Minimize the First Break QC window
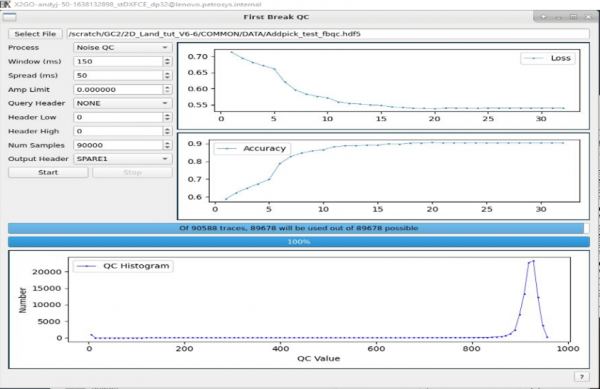This screenshot has height=389, width=600. [558, 17]
